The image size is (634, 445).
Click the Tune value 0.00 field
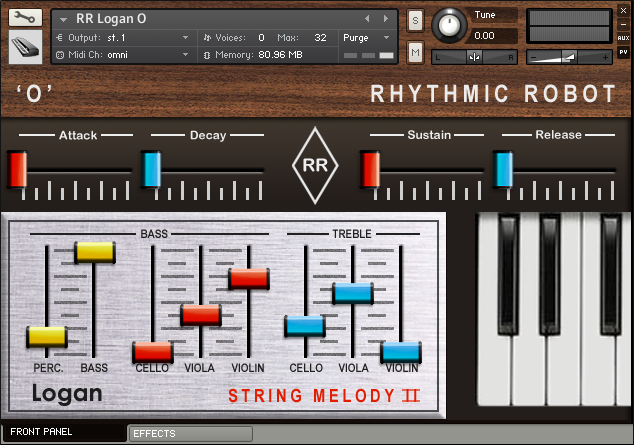click(x=484, y=36)
